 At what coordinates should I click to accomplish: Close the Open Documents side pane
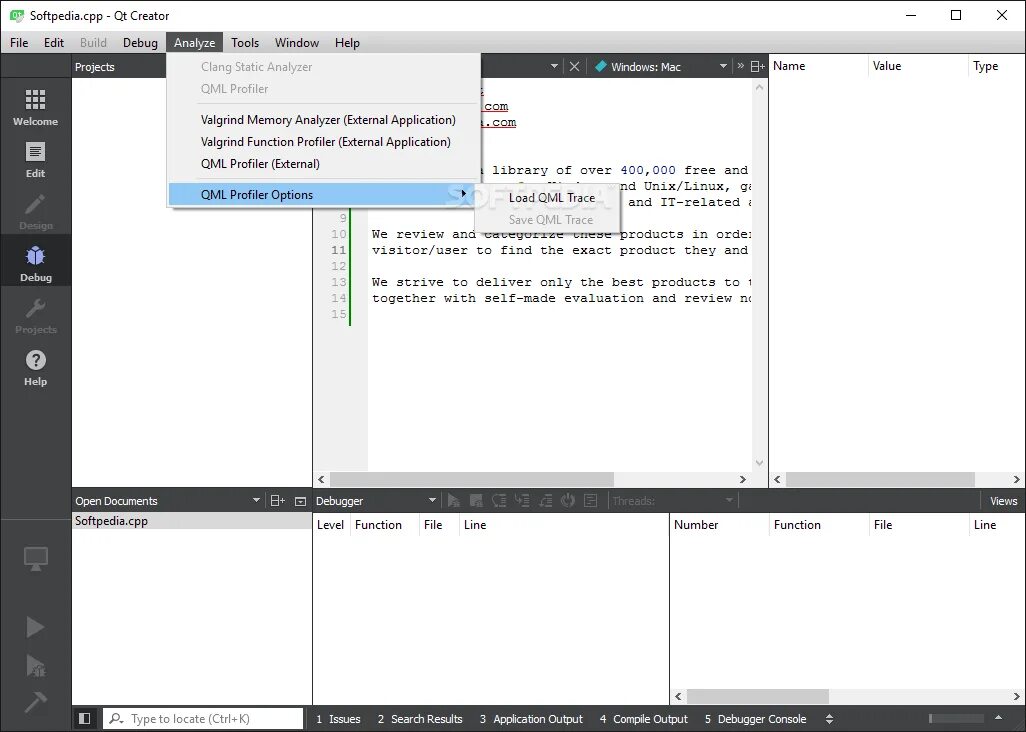[300, 501]
